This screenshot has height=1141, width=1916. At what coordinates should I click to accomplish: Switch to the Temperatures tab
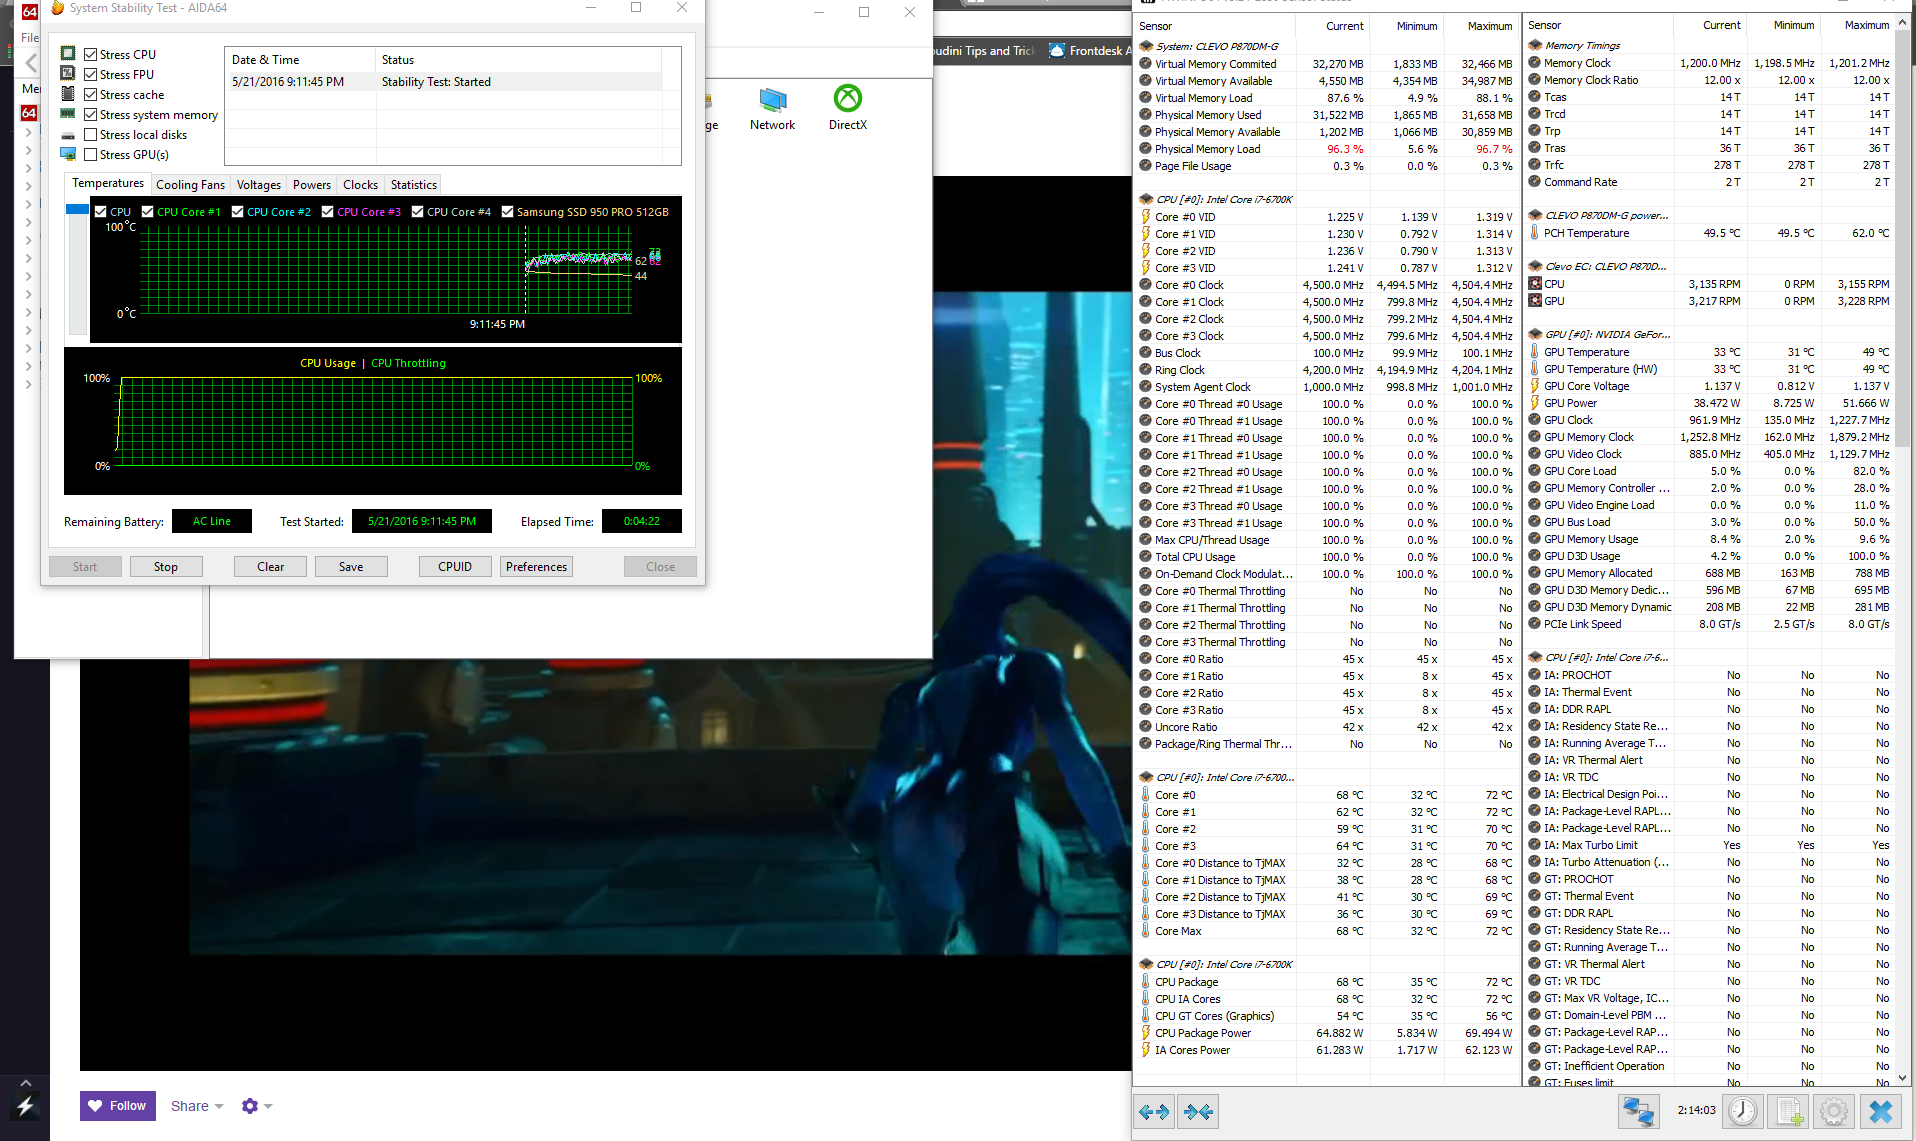tap(108, 184)
